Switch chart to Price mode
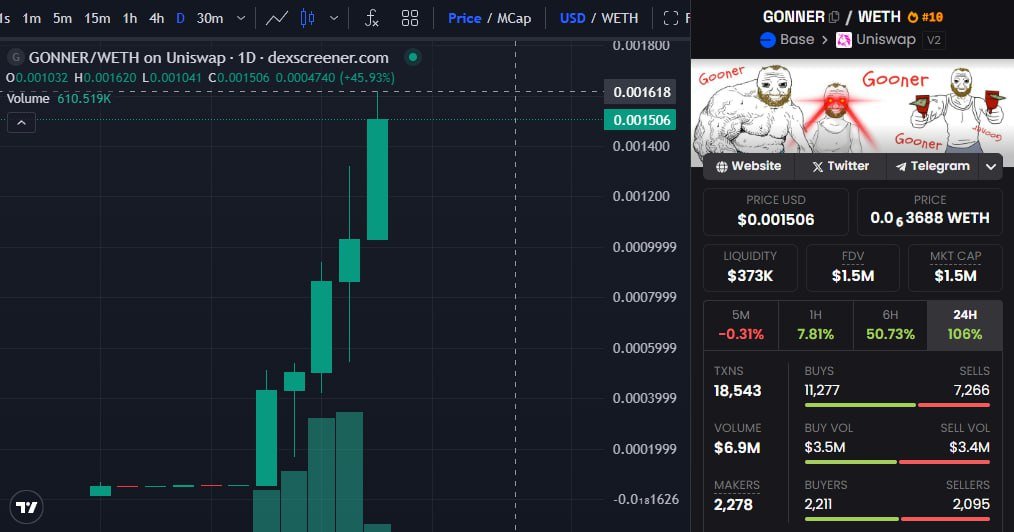 pos(464,18)
